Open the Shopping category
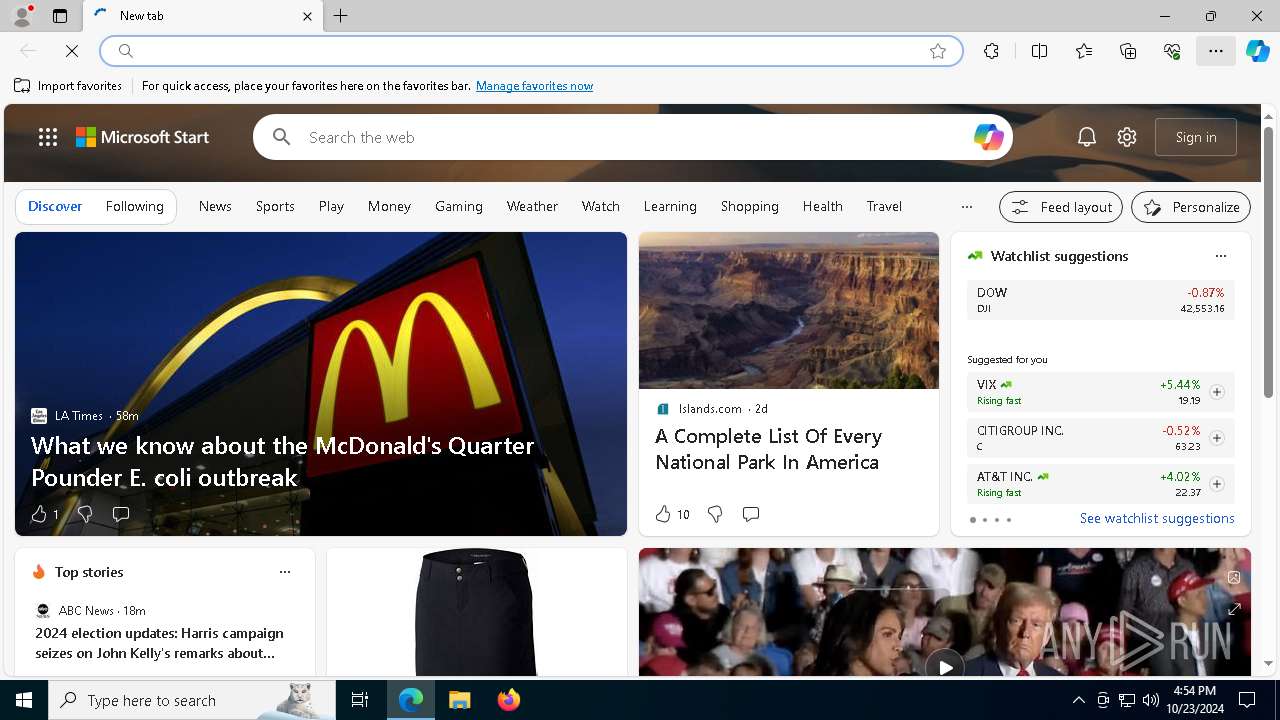 (x=749, y=206)
